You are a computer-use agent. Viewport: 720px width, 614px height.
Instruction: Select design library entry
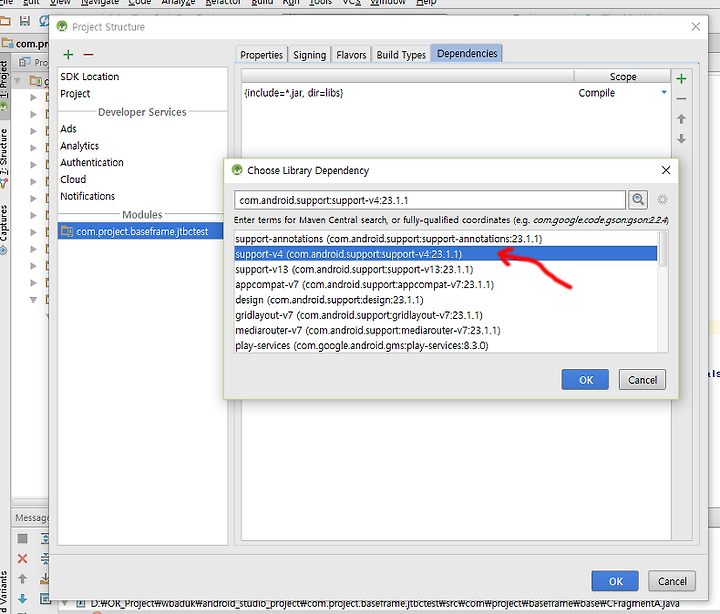[x=445, y=300]
